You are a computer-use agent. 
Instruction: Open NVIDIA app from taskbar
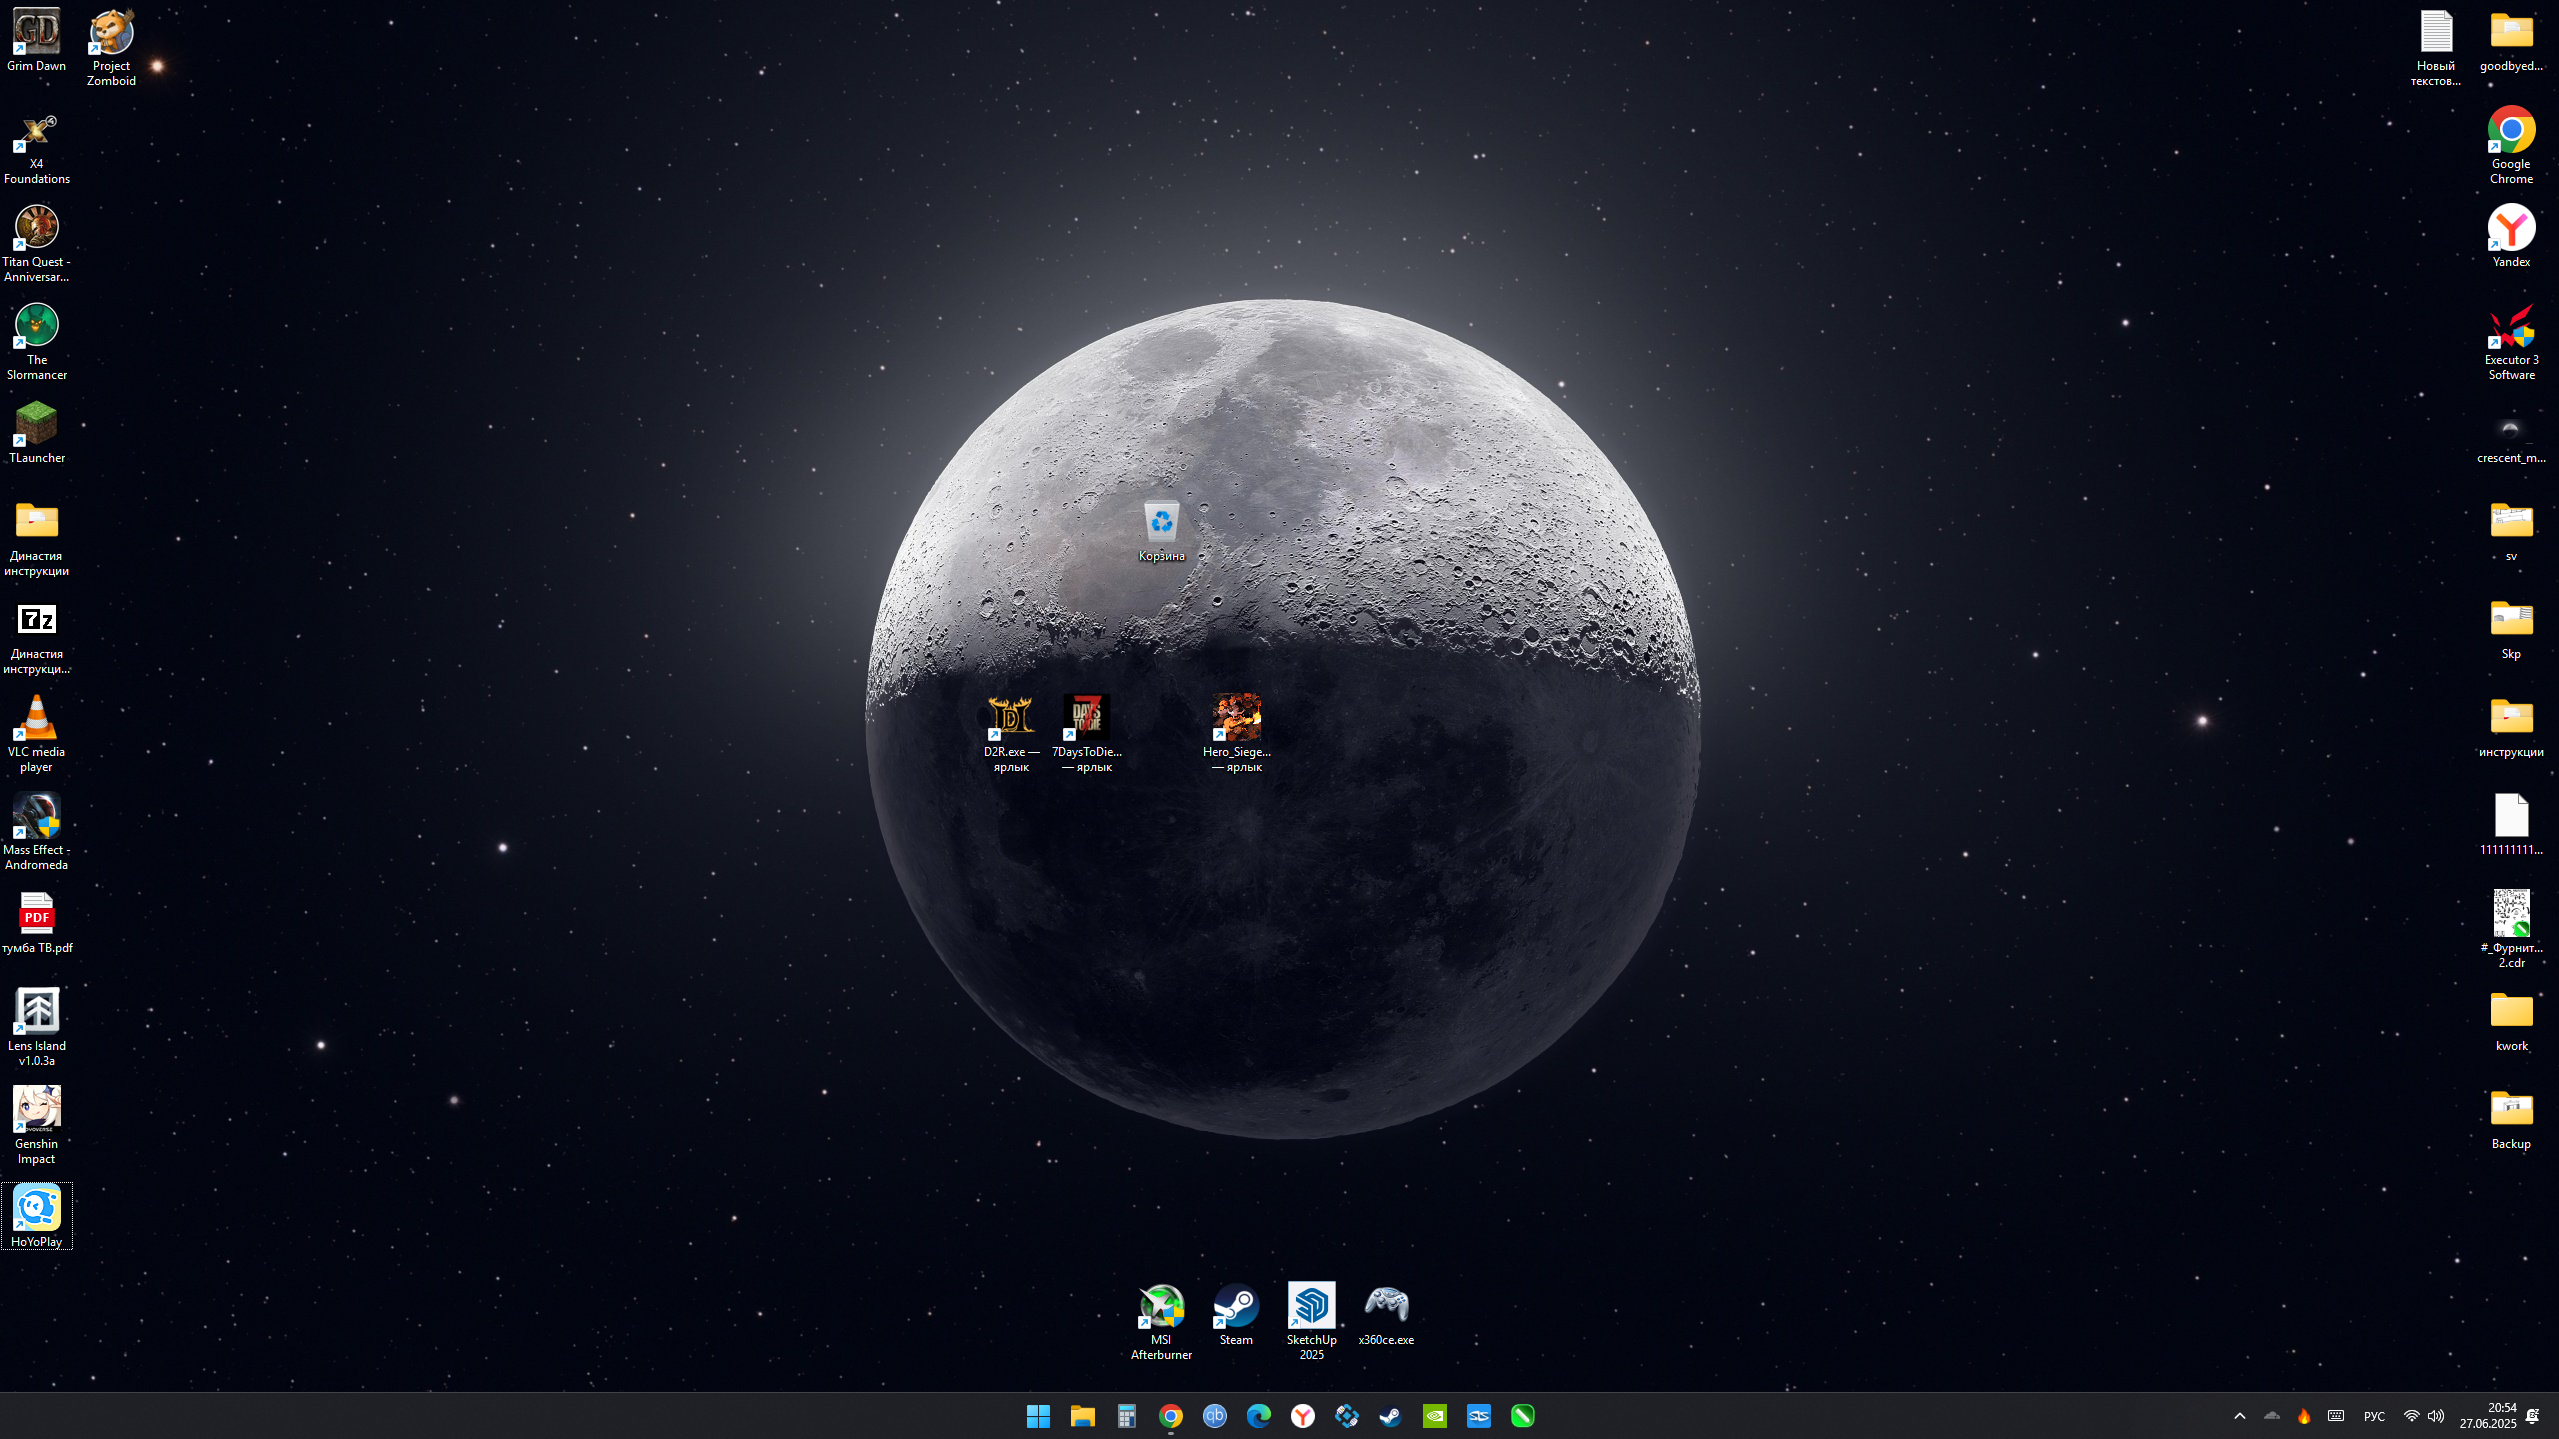(x=1434, y=1416)
